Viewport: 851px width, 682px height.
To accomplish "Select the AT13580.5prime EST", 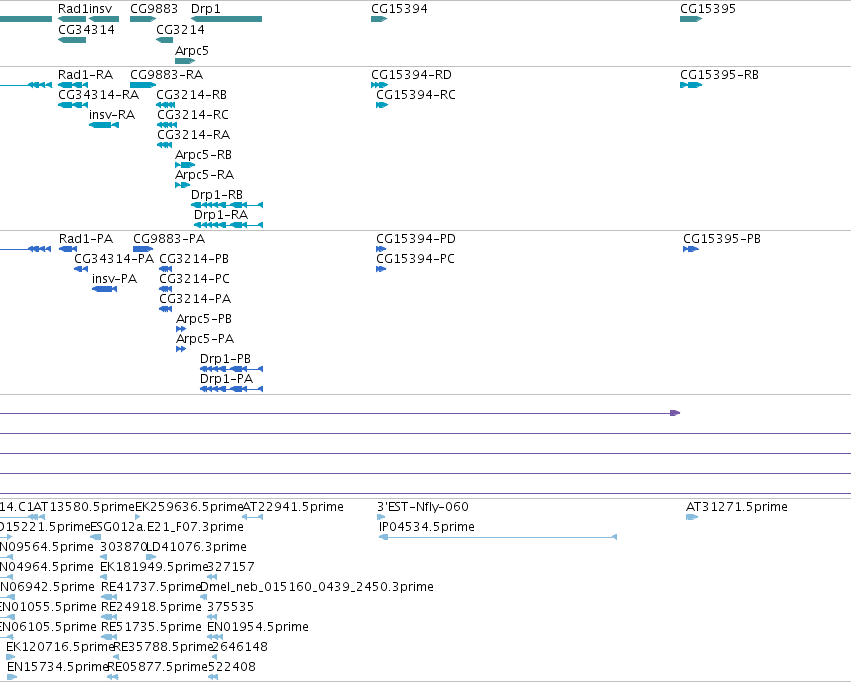I will 84,507.
